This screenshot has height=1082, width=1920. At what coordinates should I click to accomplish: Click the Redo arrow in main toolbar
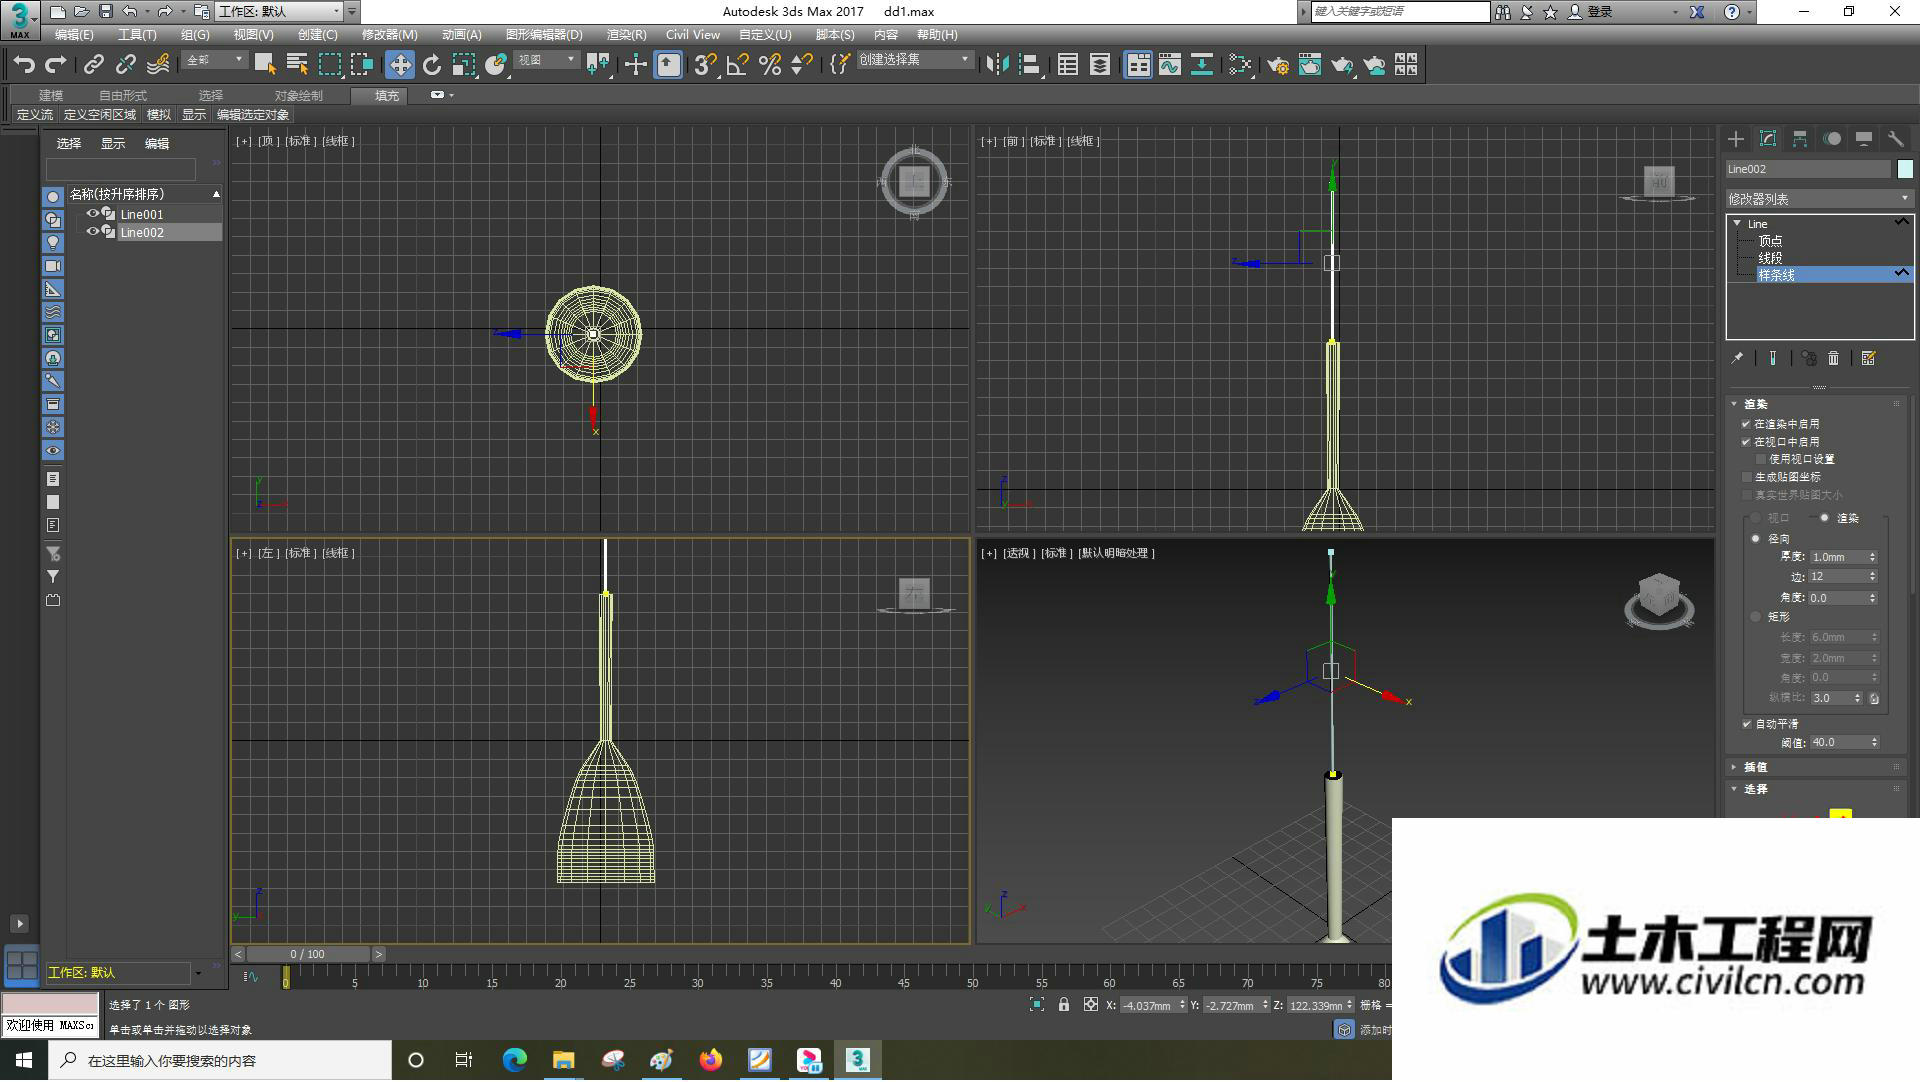pos(56,65)
